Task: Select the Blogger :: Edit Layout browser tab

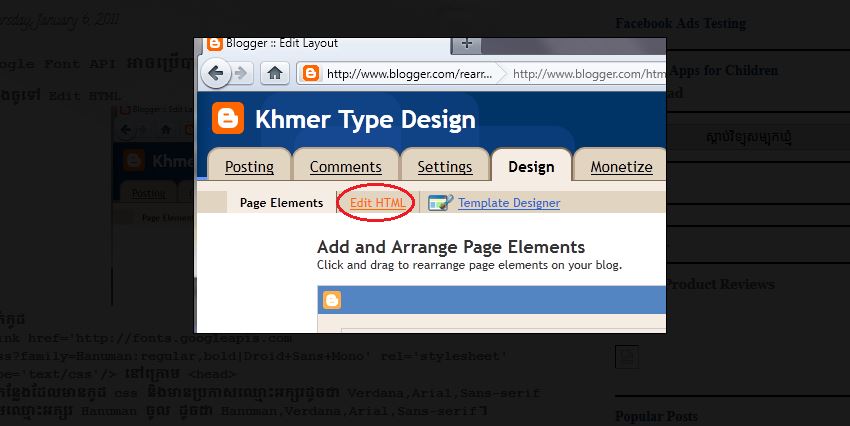Action: [325, 43]
